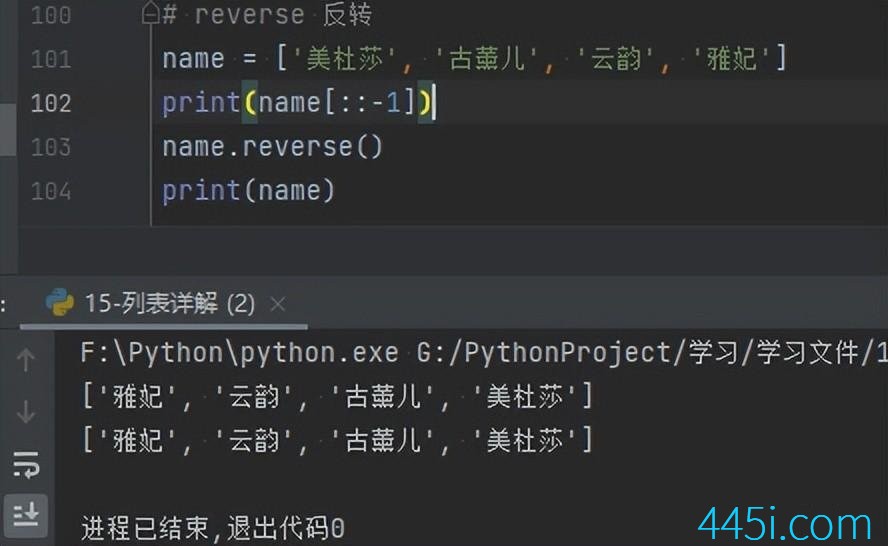Click line number 104 in gutter
The image size is (888, 546).
[51, 192]
